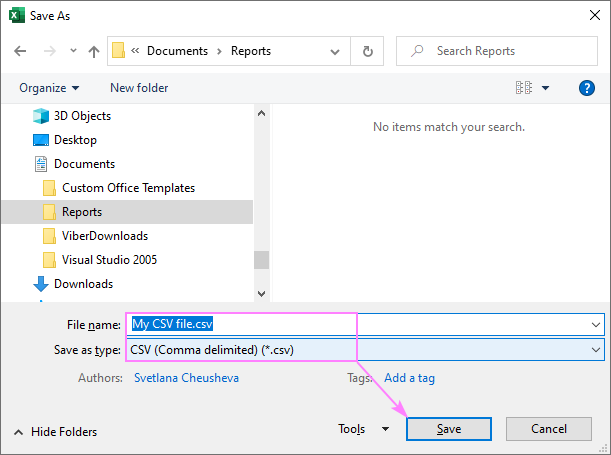
Task: Expand the File name dropdown
Action: point(595,324)
